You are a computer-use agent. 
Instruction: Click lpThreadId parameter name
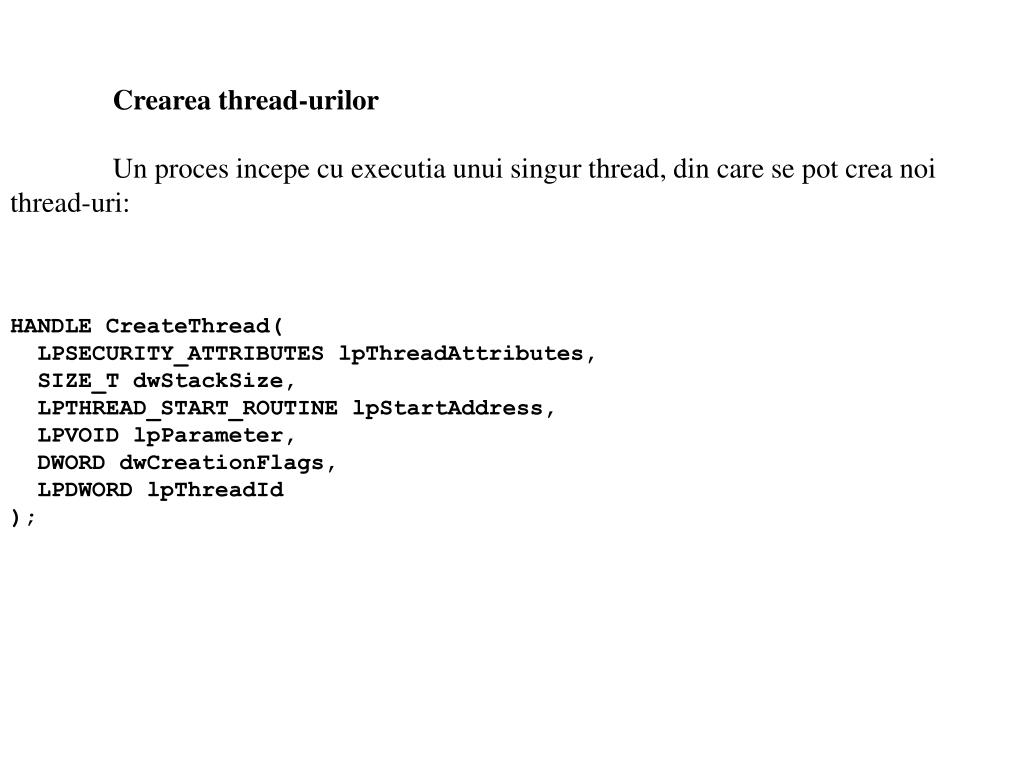[x=216, y=490]
